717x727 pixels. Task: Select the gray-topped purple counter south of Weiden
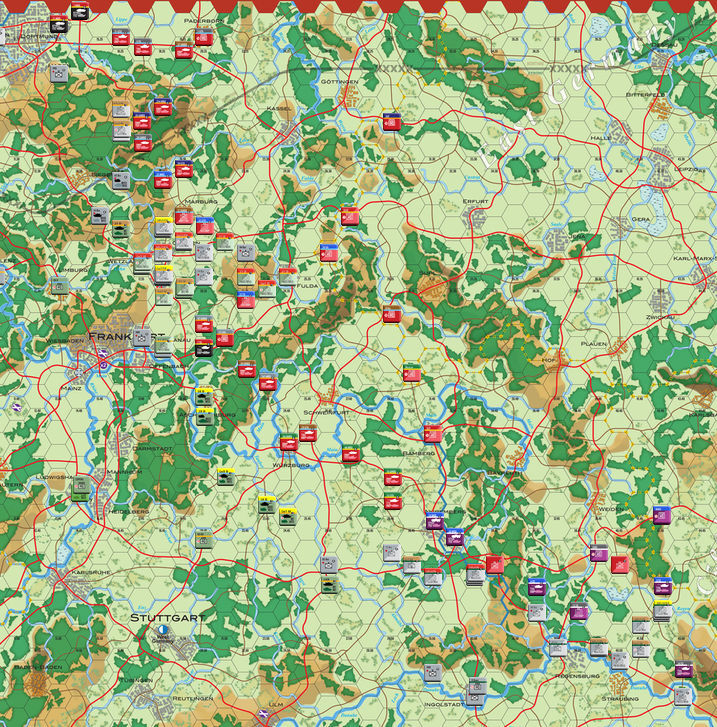click(599, 553)
